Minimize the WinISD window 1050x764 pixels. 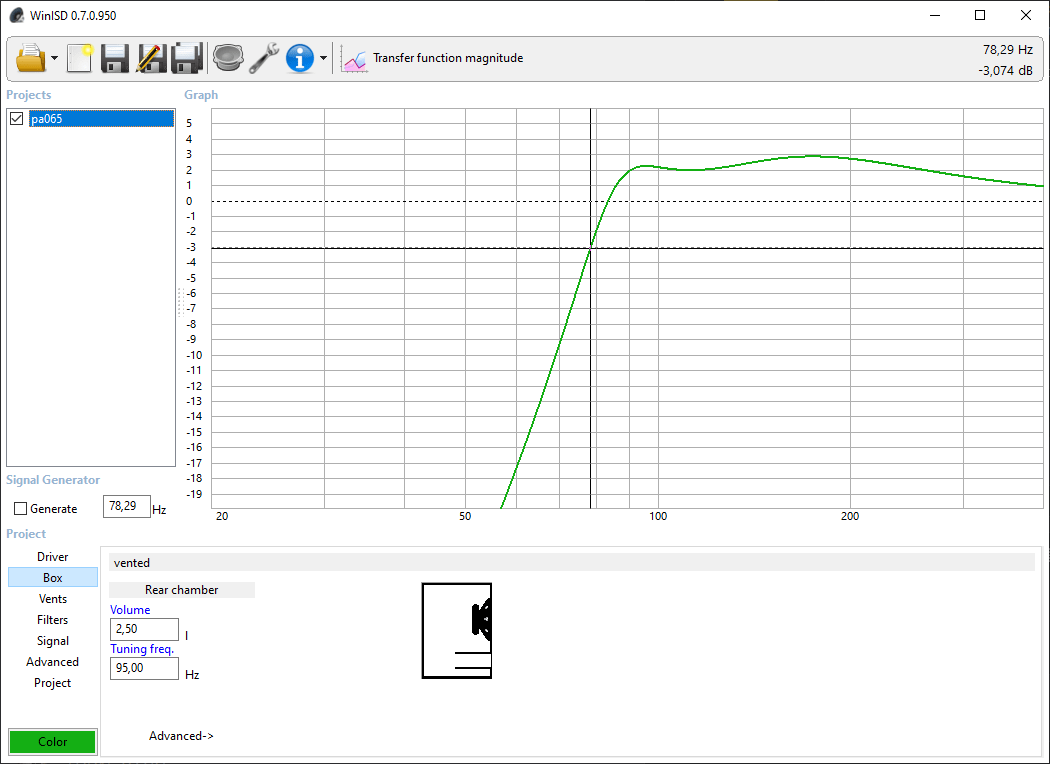pos(935,15)
